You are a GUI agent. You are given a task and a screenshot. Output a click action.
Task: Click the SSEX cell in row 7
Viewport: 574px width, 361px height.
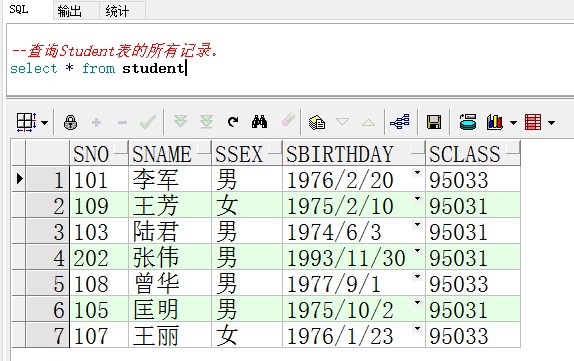point(247,335)
